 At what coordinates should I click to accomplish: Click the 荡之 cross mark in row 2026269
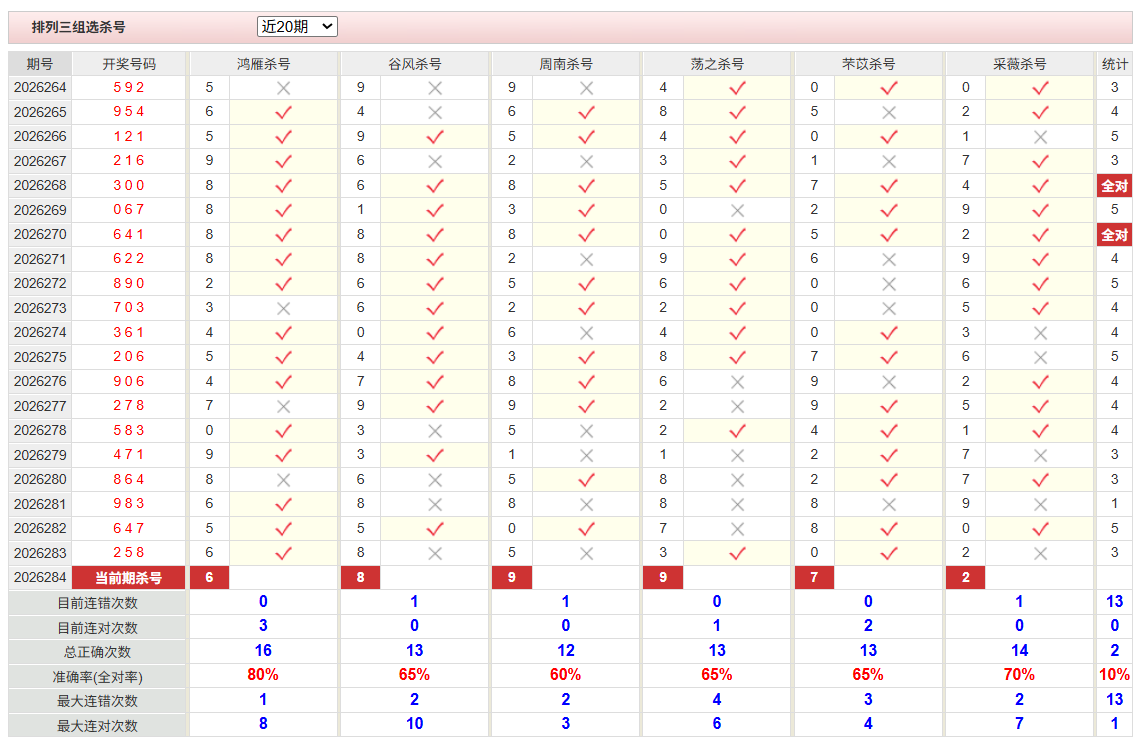click(737, 210)
